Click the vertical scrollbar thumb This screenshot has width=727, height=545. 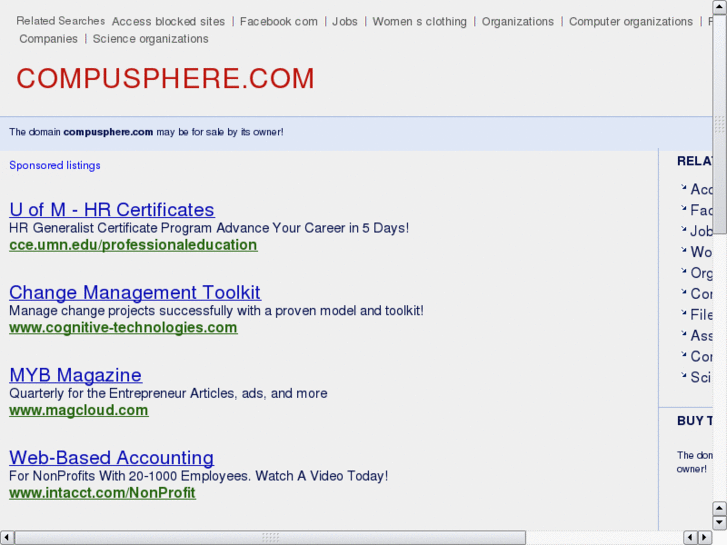(719, 124)
